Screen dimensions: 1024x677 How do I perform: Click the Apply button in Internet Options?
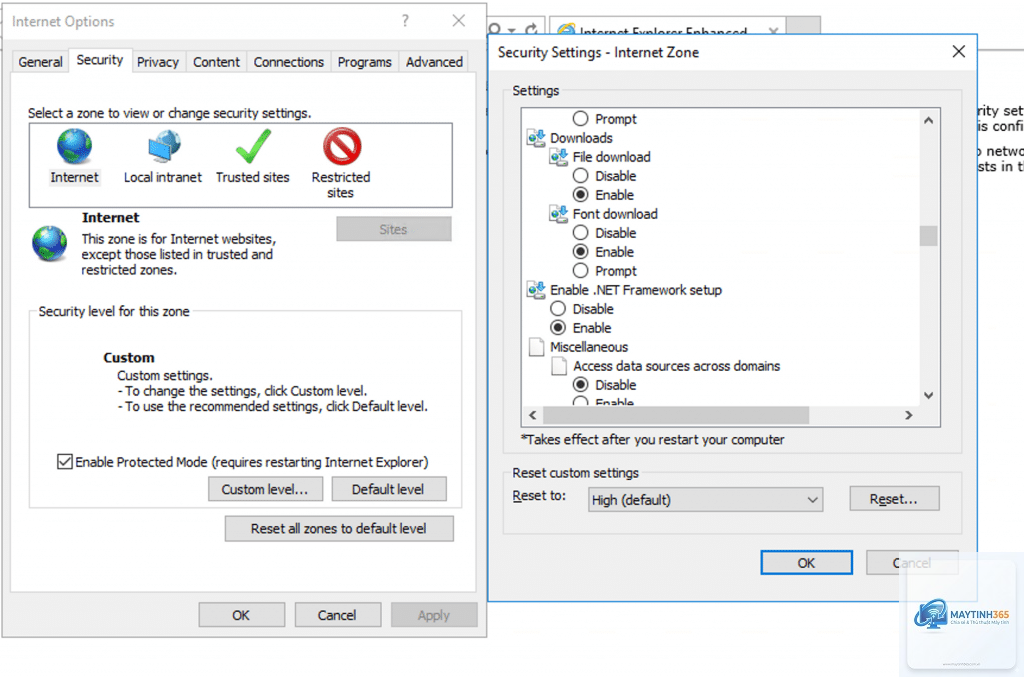point(434,615)
